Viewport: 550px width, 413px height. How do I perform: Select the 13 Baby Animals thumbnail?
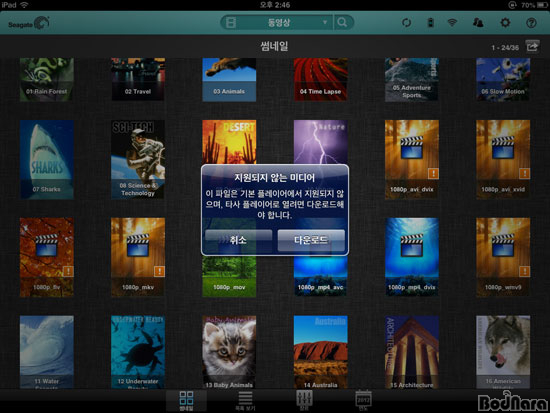[229, 352]
